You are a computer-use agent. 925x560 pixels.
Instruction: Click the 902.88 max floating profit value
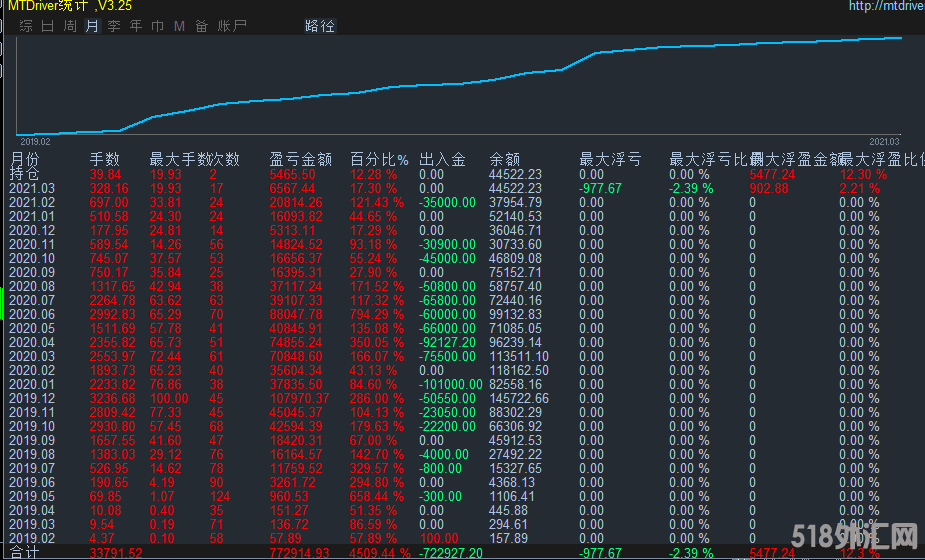pos(769,188)
